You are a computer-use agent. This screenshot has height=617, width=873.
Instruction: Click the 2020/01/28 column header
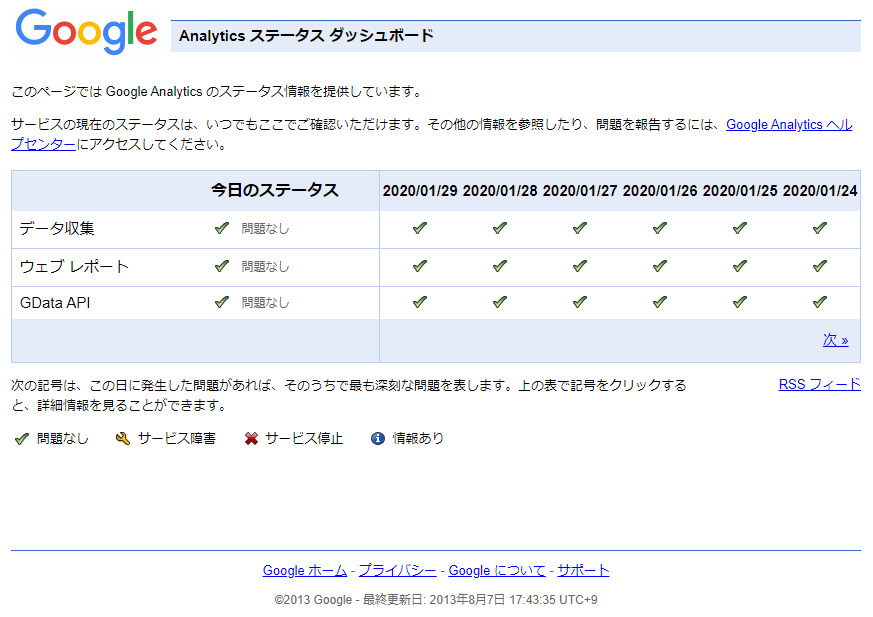point(500,191)
